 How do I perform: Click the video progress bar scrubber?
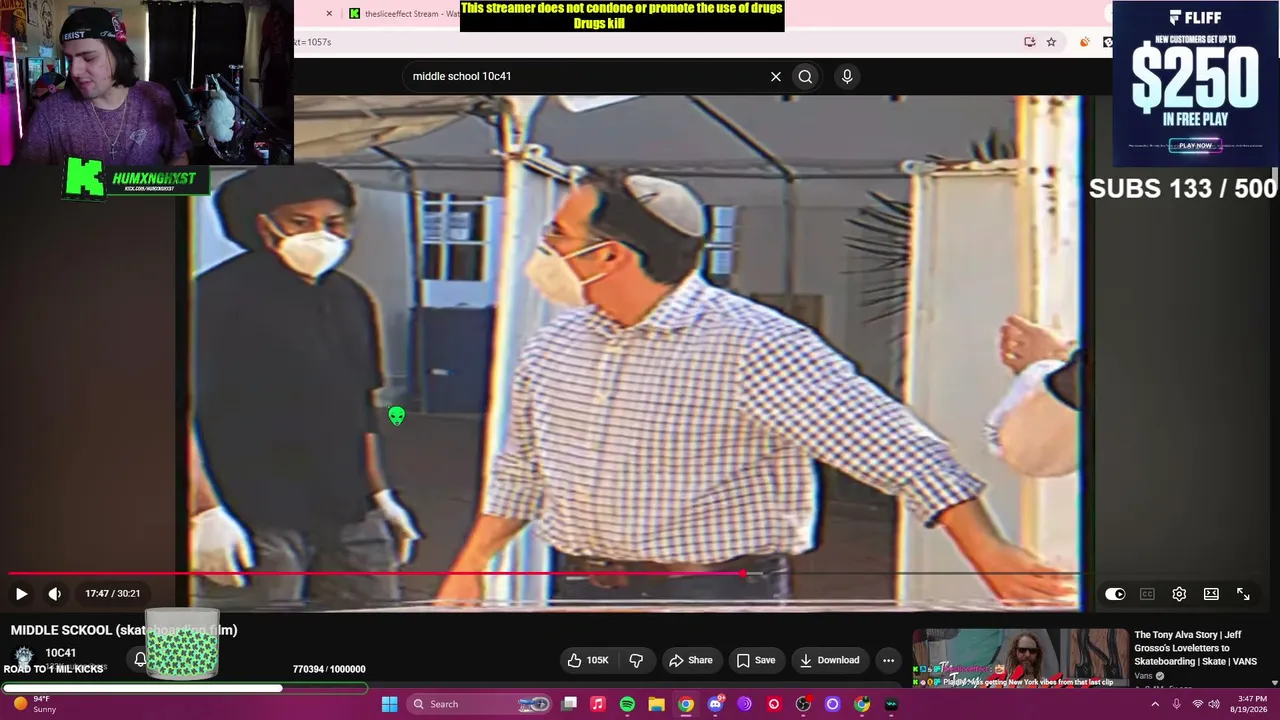(743, 574)
